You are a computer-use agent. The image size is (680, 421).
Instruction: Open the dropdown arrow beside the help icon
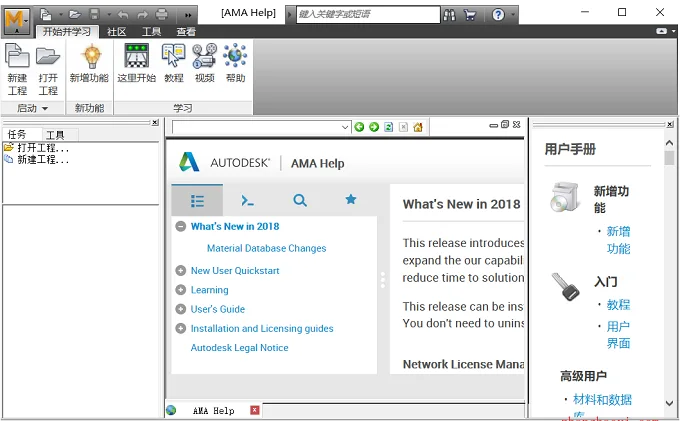coord(513,15)
